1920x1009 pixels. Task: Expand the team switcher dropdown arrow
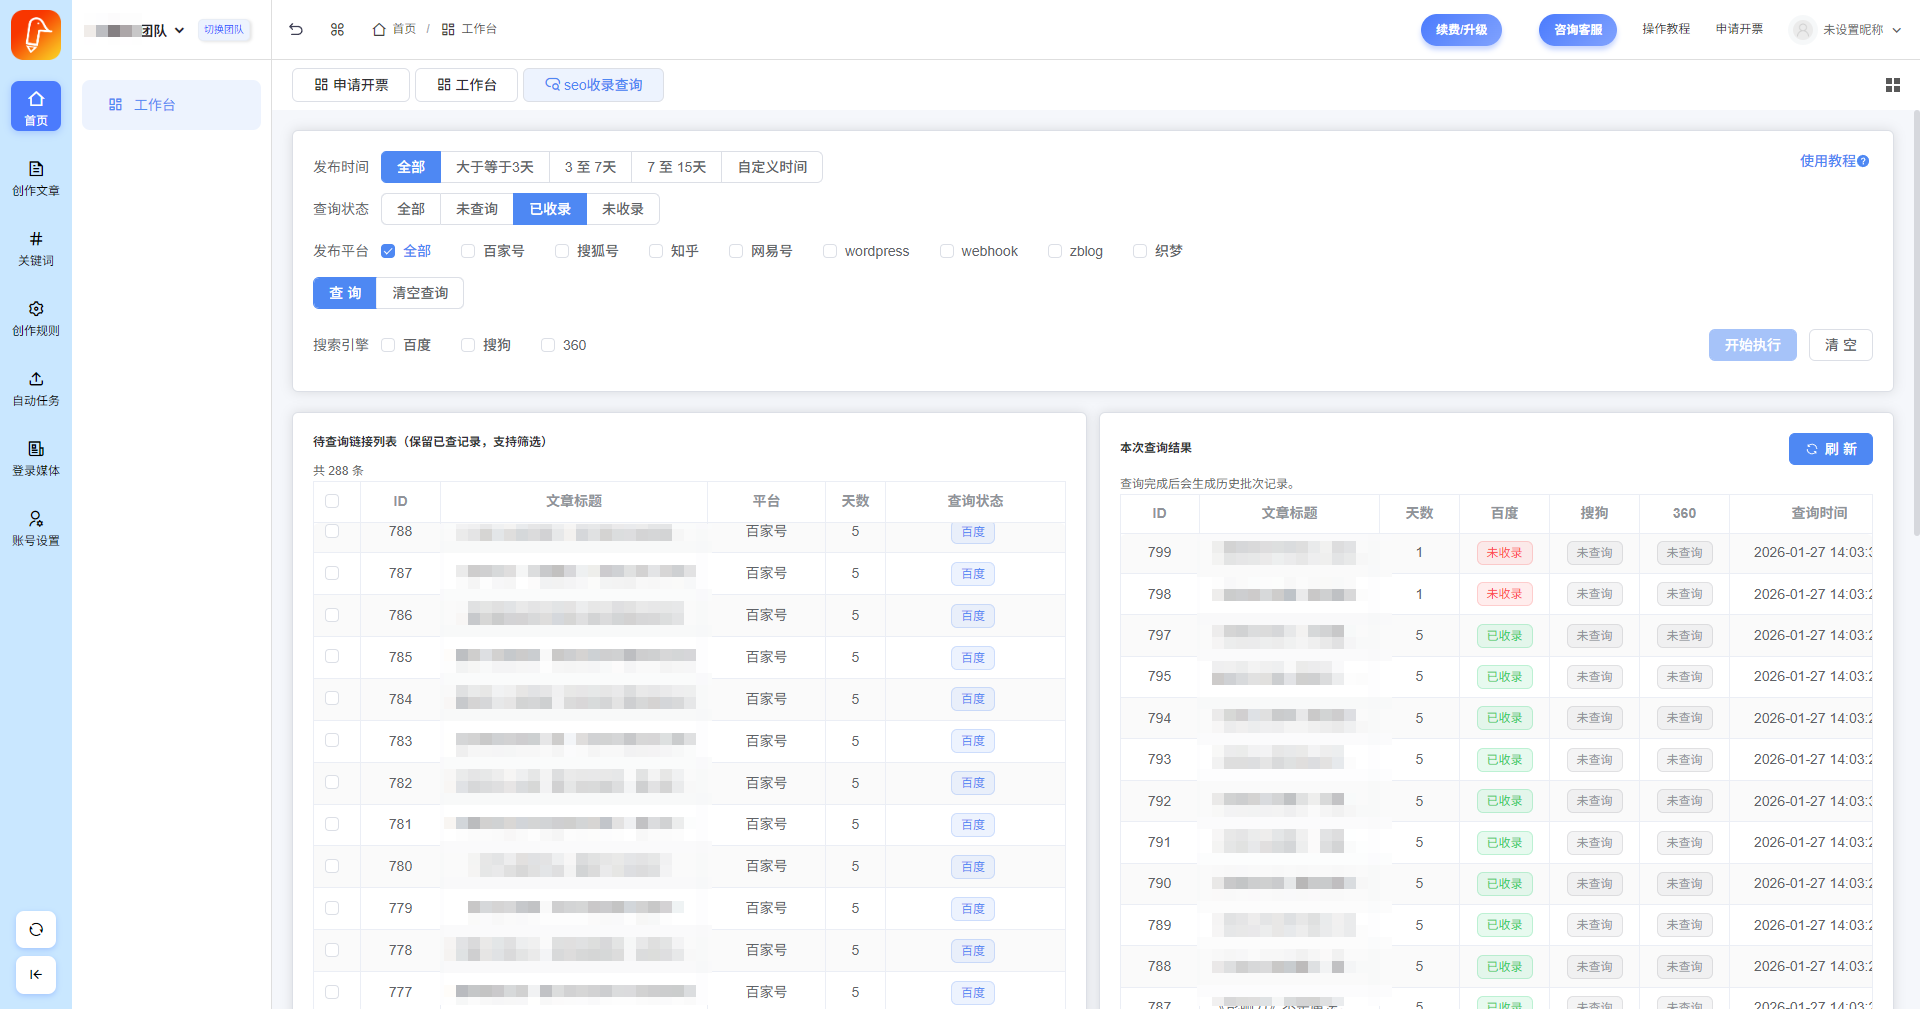point(180,30)
